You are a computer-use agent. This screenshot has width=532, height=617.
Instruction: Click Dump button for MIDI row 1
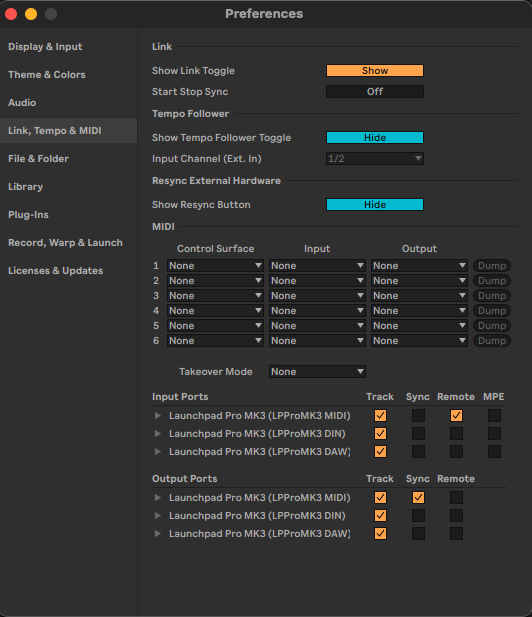(492, 266)
